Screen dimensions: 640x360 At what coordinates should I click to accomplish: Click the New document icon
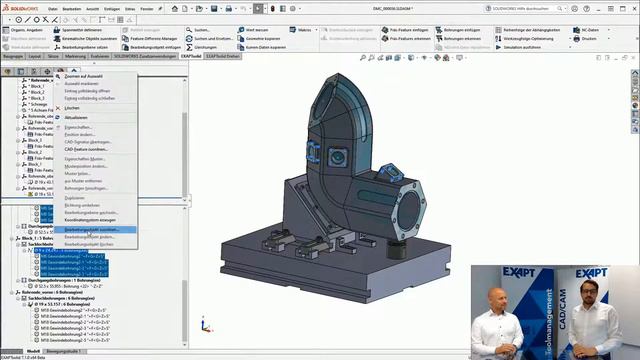tap(185, 9)
